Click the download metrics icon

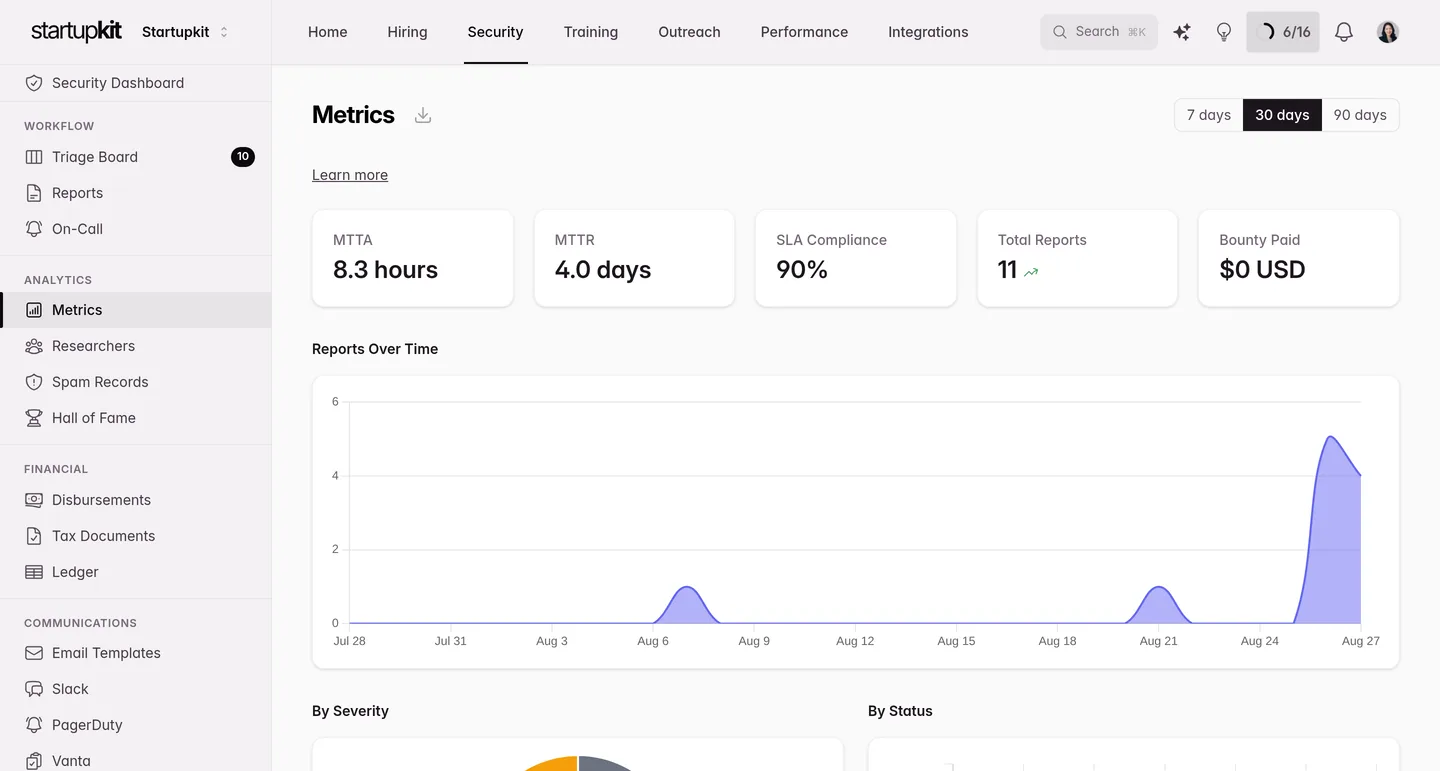pyautogui.click(x=423, y=115)
